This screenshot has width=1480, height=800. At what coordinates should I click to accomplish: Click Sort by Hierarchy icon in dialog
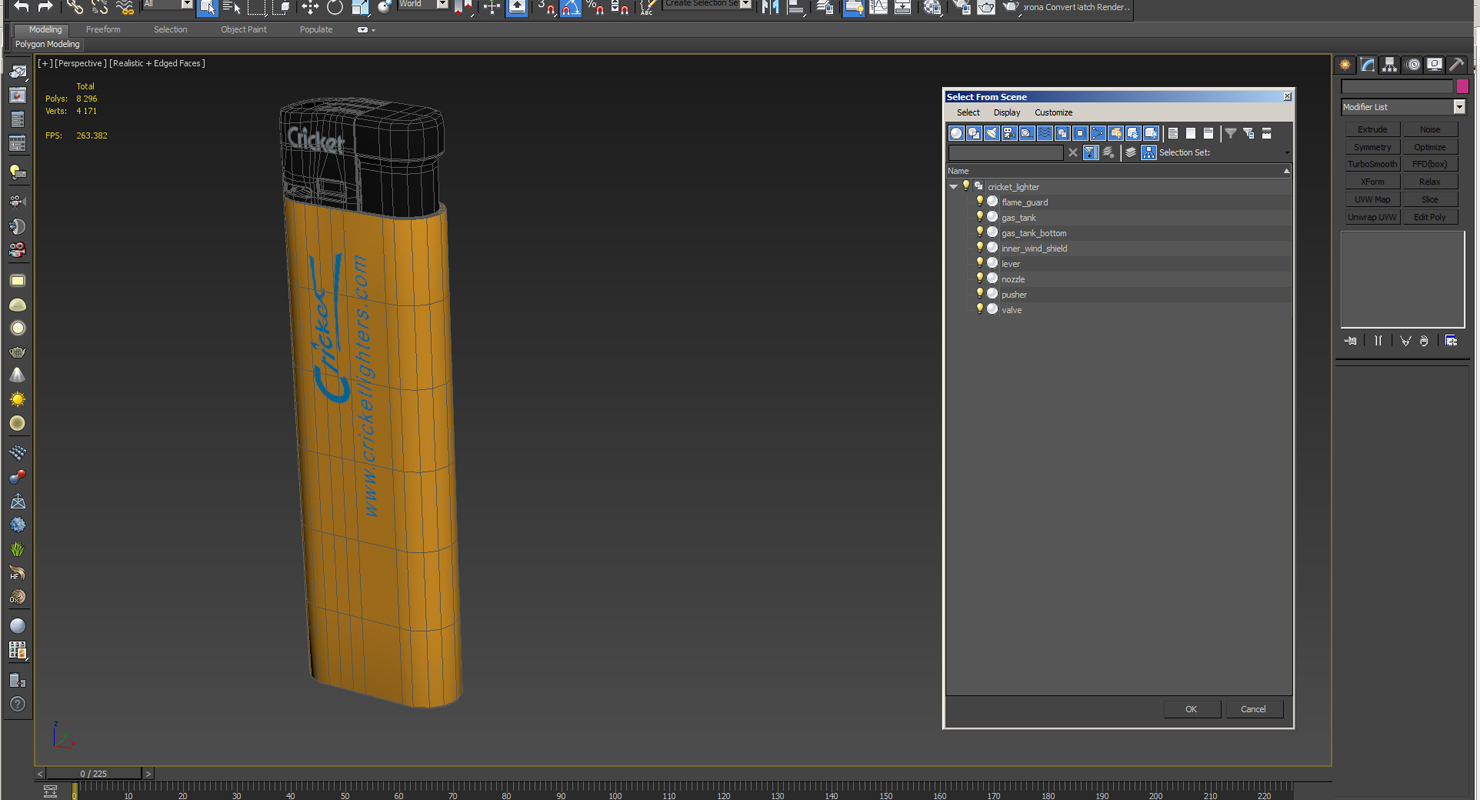1149,153
